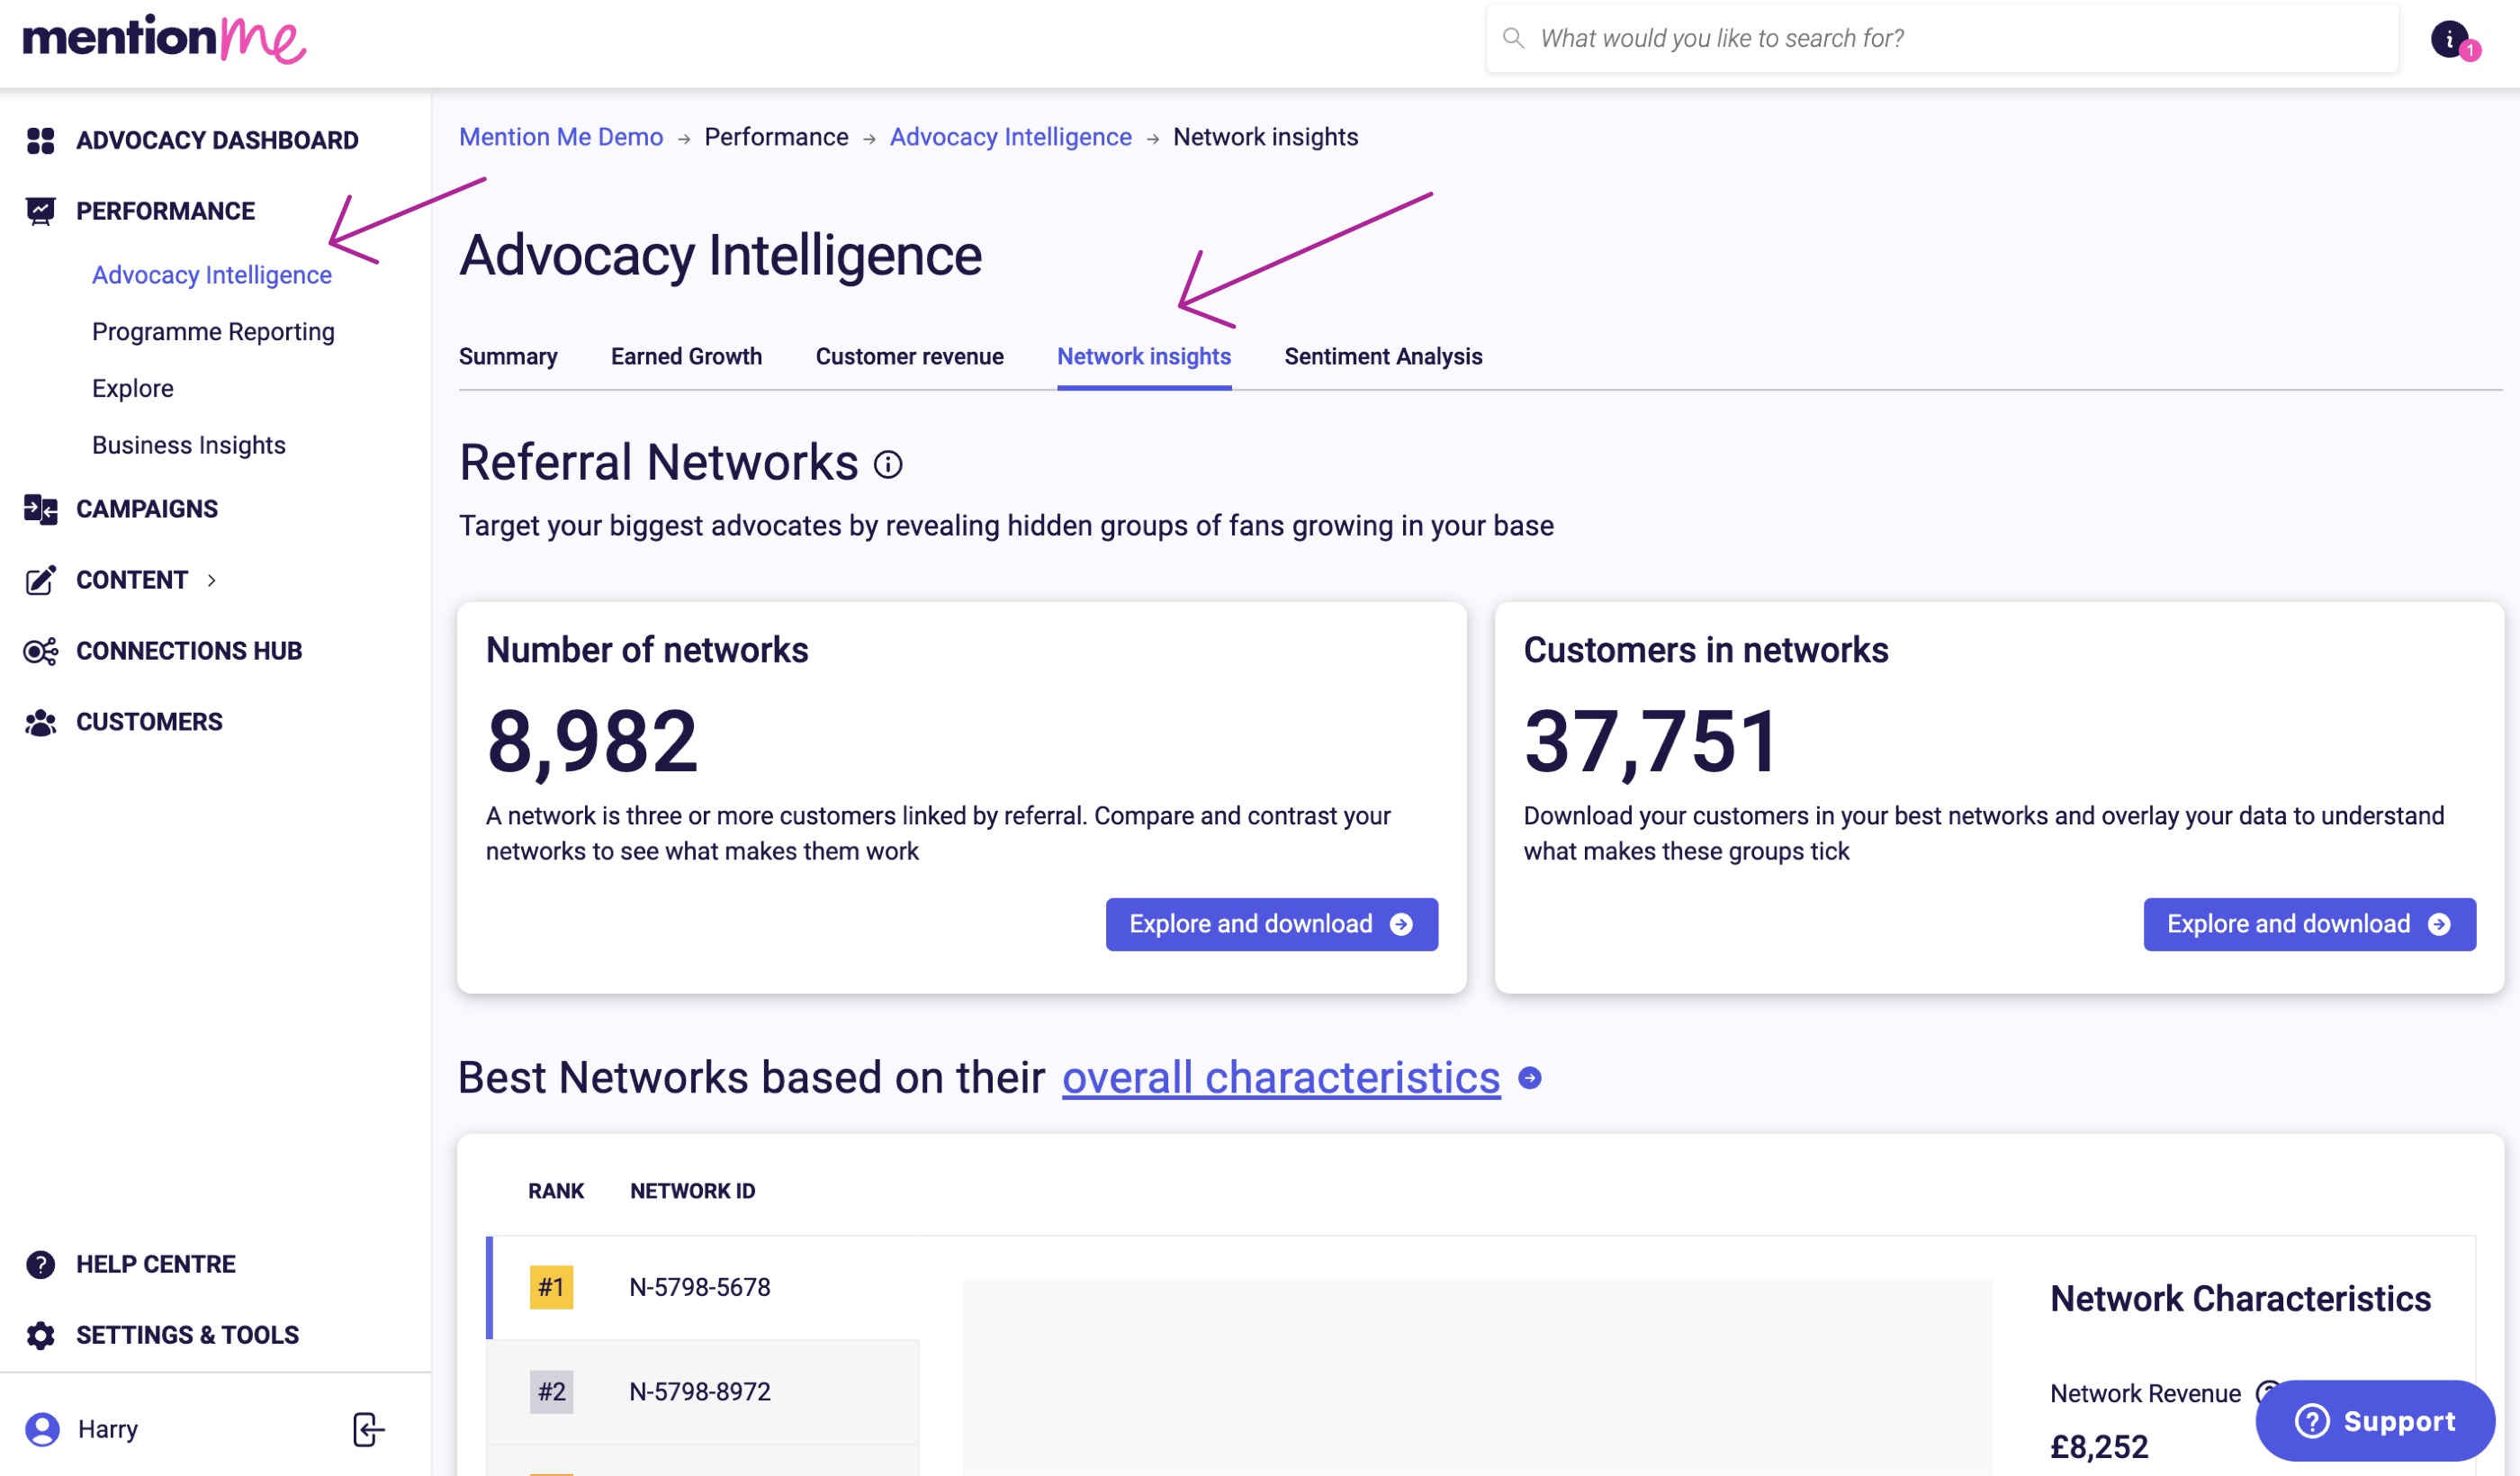Open Explore in the sidebar
The height and width of the screenshot is (1476, 2520).
click(x=133, y=389)
